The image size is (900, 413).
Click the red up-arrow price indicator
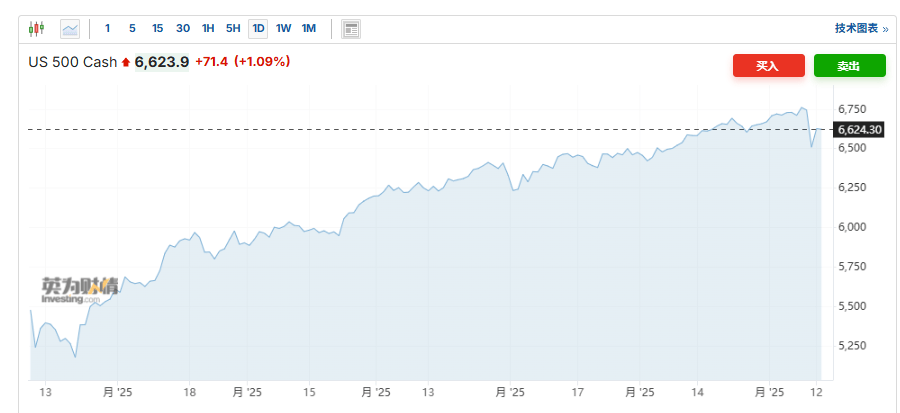coord(126,63)
